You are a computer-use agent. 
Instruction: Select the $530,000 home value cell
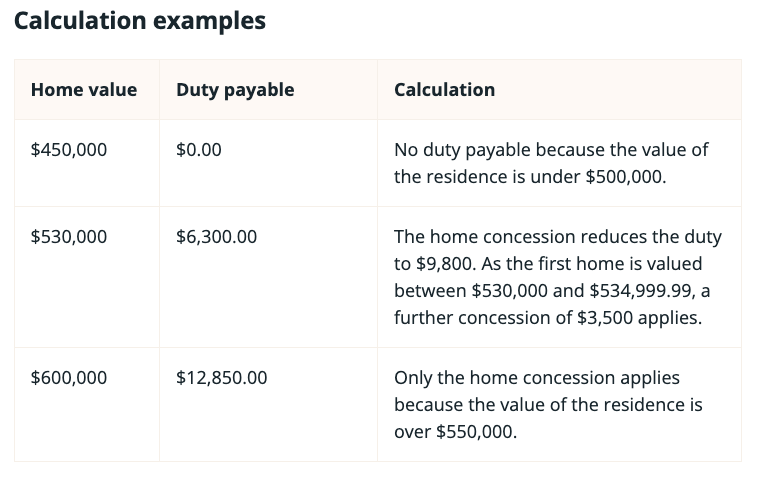pos(69,237)
